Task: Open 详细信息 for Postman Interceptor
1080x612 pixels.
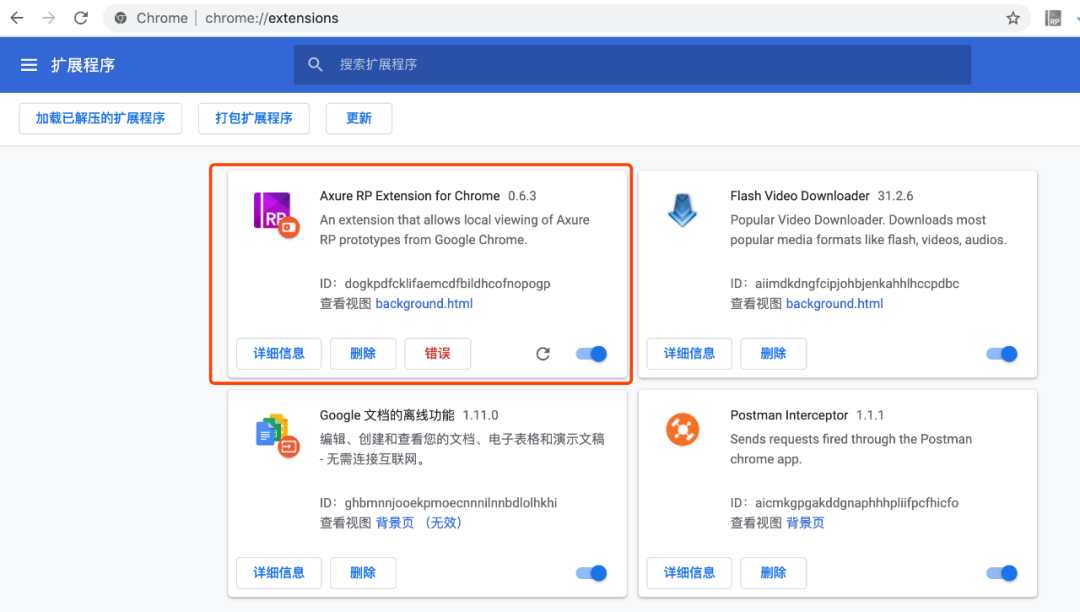Action: coord(689,573)
